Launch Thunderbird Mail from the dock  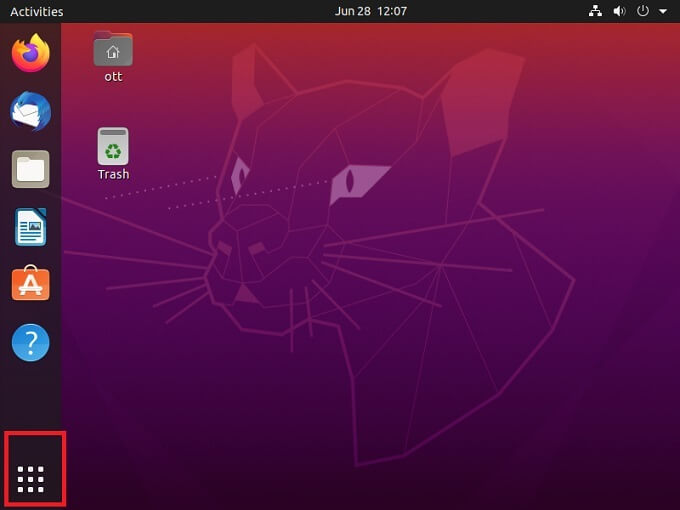pos(30,111)
